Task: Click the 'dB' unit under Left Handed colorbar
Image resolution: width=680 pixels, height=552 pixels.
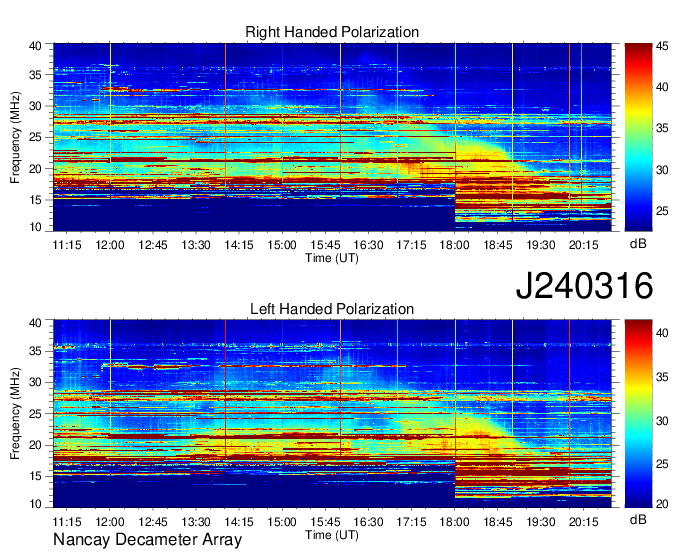Action: coord(638,520)
